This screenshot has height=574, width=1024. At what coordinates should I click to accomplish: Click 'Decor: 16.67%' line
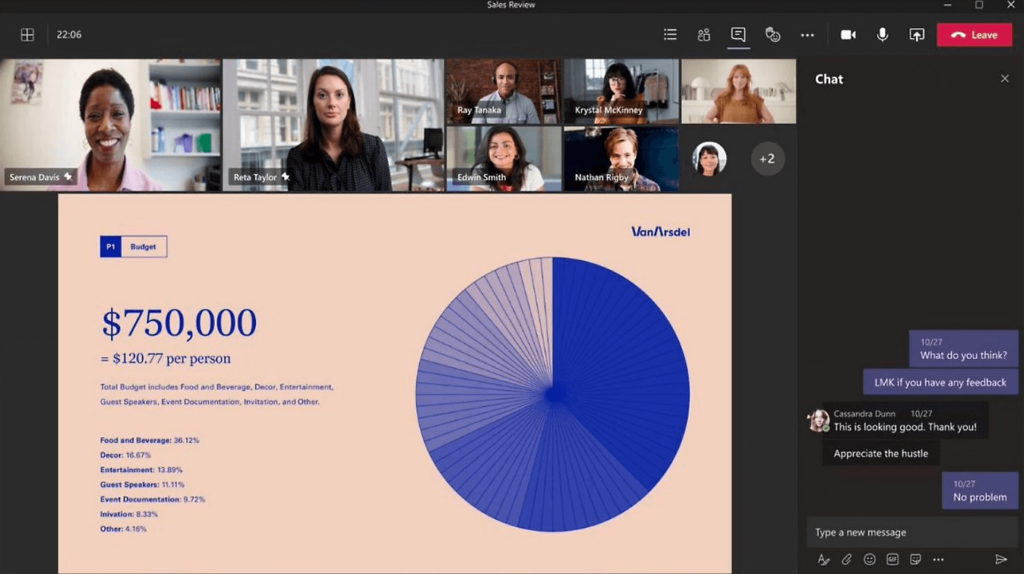[125, 455]
